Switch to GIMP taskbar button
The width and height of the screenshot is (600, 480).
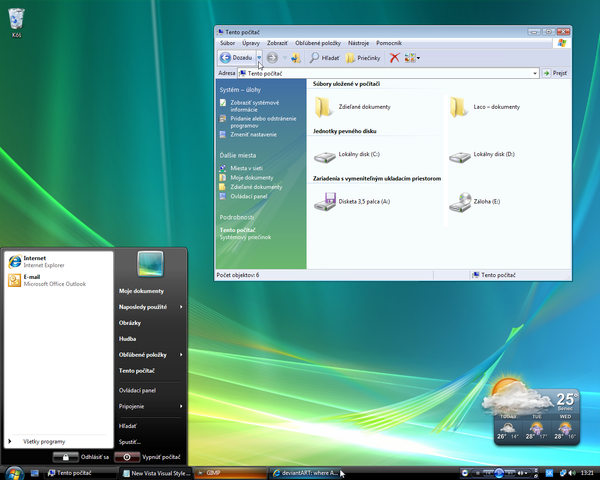pyautogui.click(x=230, y=473)
